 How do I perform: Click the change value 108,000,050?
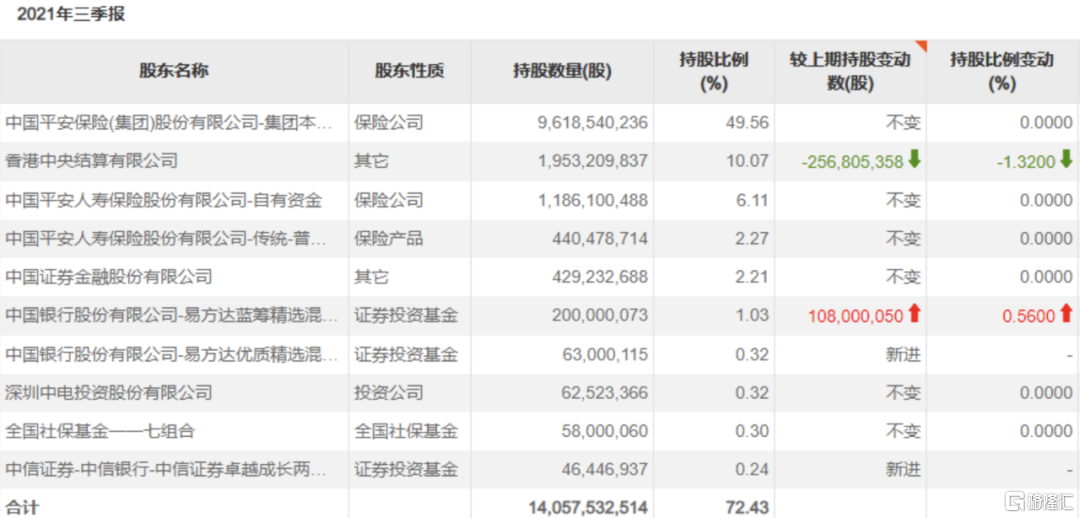(856, 316)
